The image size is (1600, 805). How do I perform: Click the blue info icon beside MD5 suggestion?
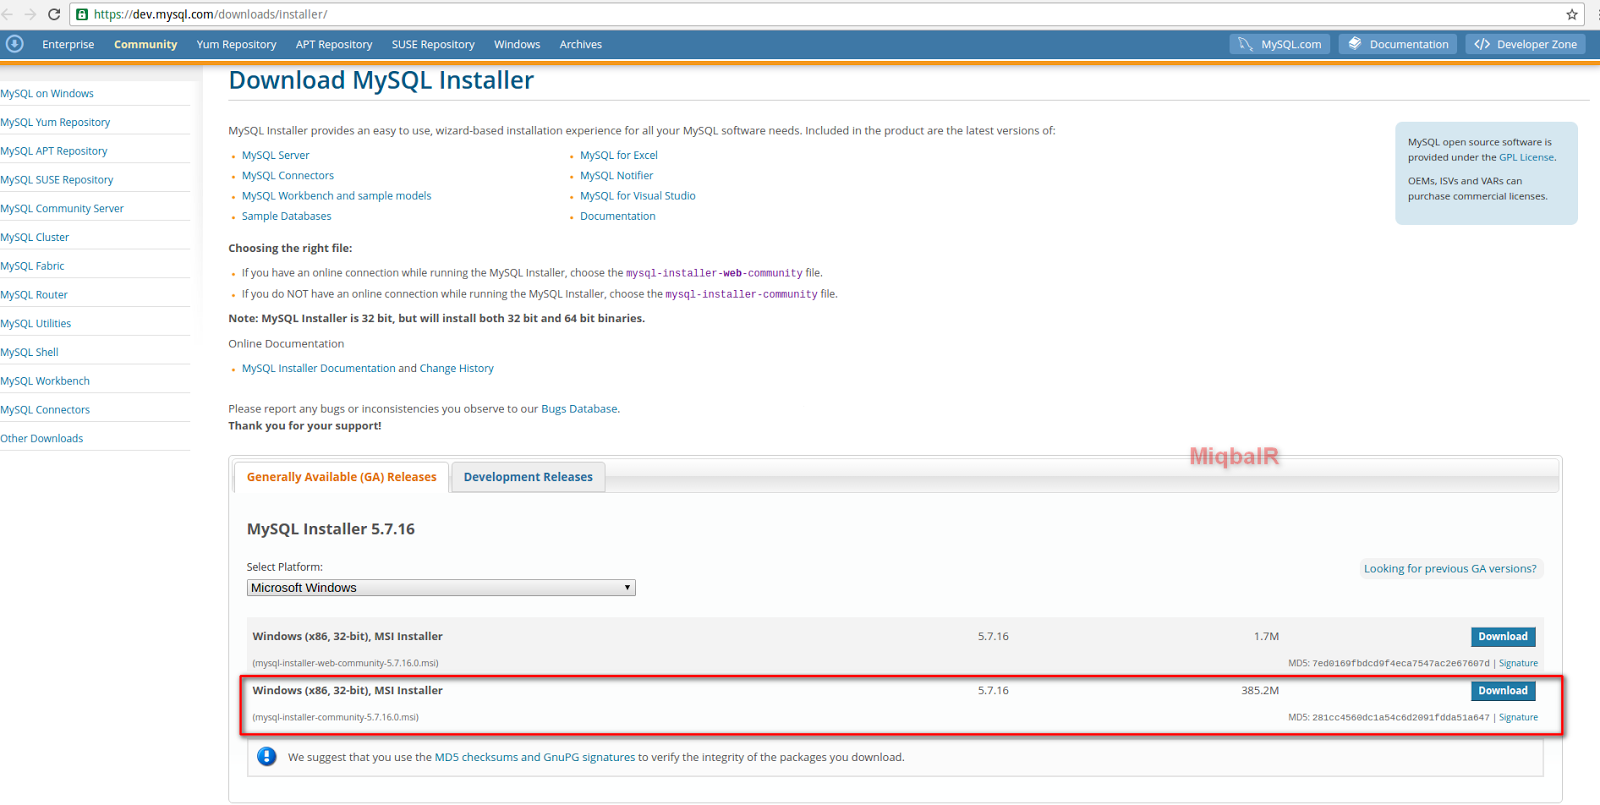[x=266, y=757]
